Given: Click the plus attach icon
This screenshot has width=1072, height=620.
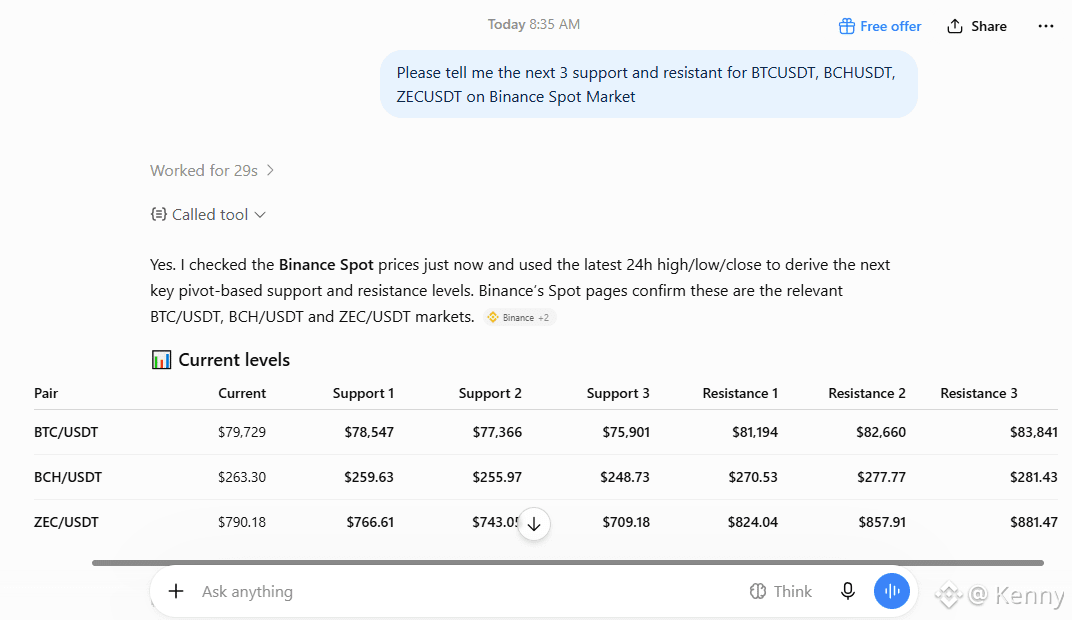Looking at the screenshot, I should [x=176, y=591].
